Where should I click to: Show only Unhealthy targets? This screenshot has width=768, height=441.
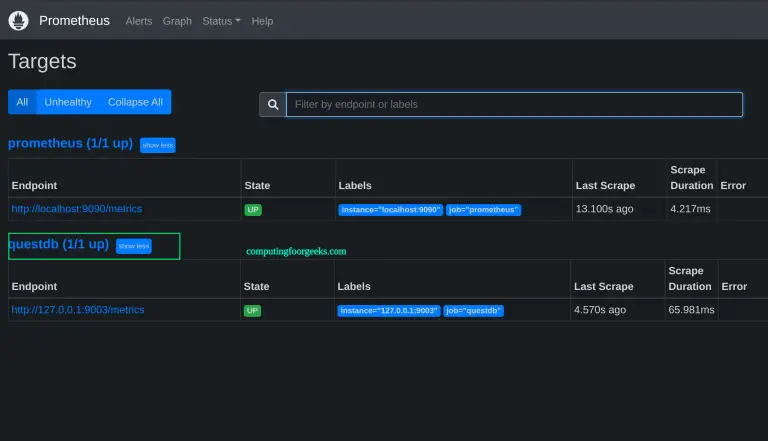[68, 102]
